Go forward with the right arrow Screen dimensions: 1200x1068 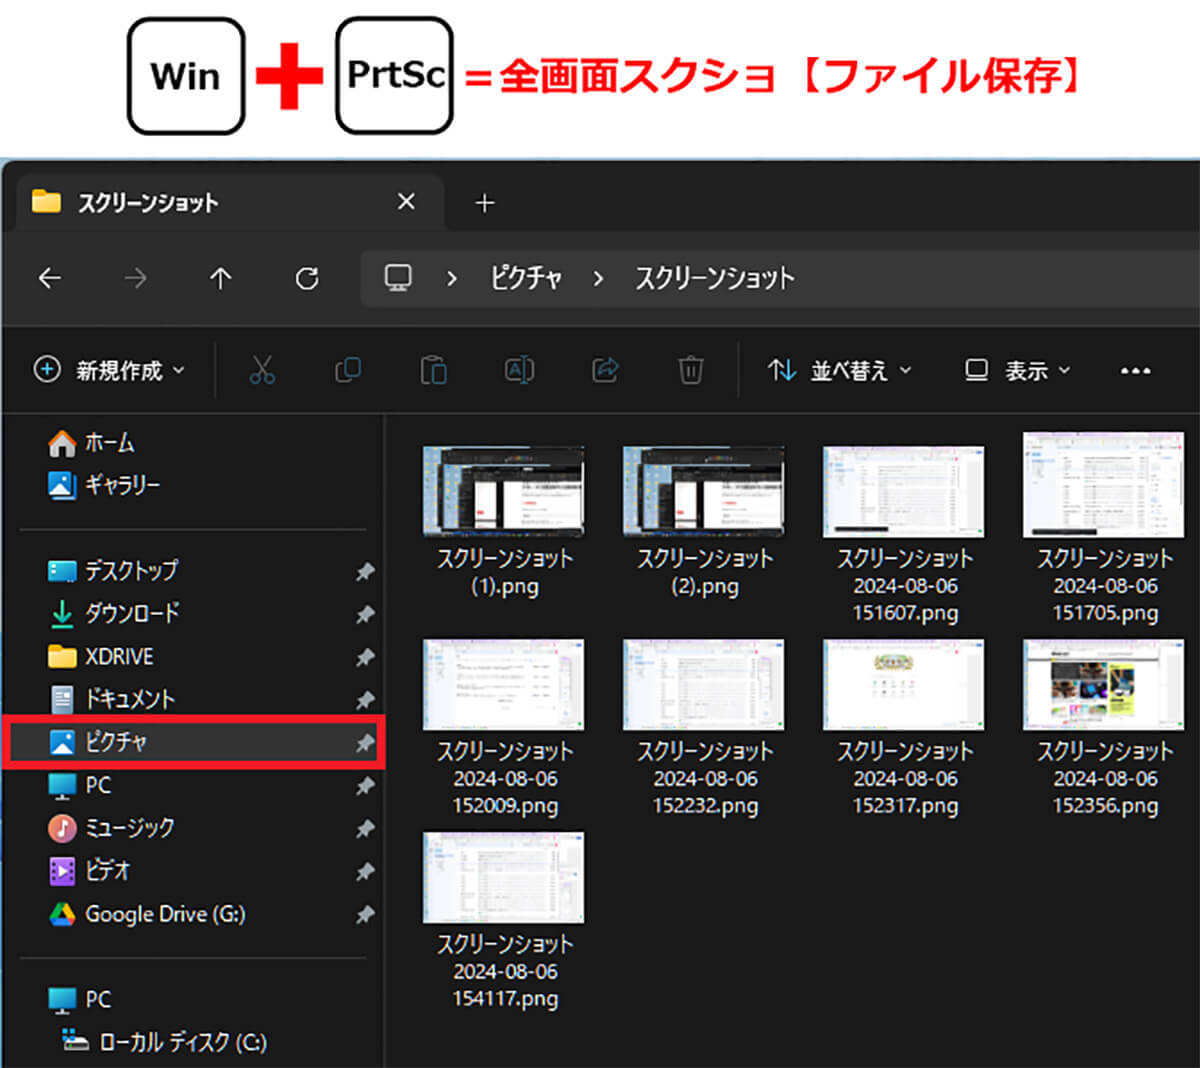click(135, 278)
